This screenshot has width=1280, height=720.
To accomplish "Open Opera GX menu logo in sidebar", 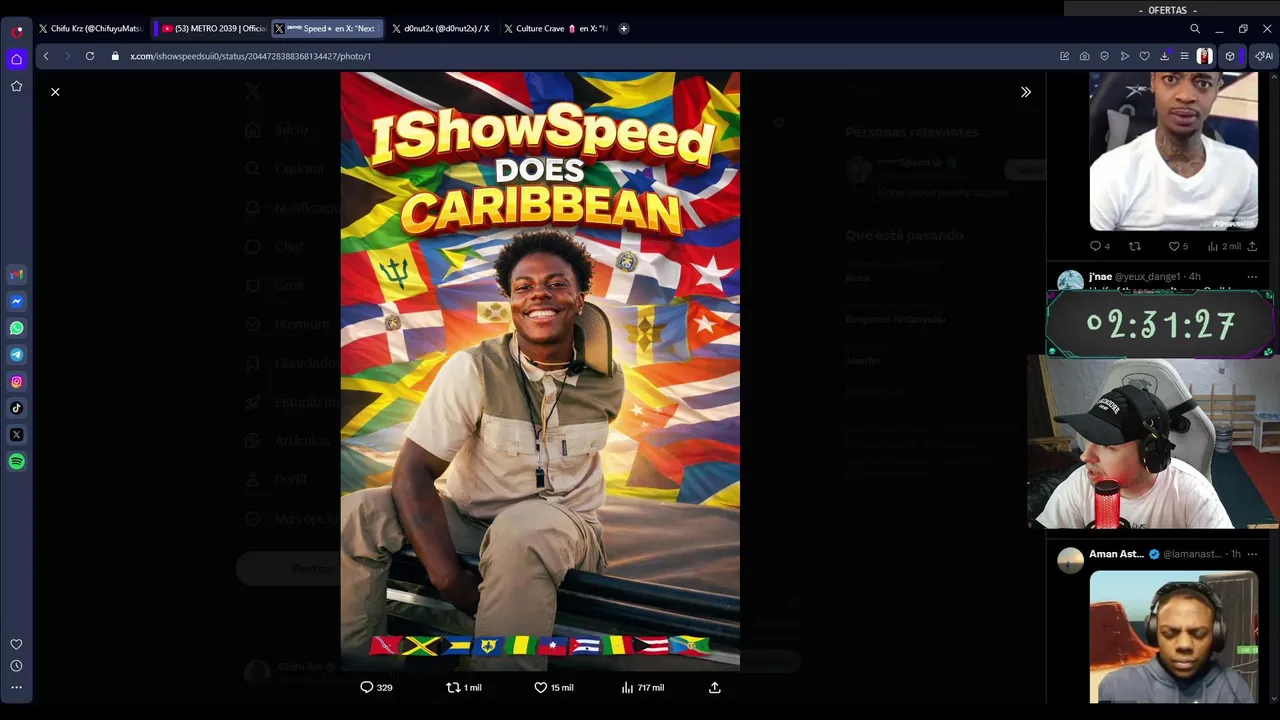I will click(x=16, y=31).
